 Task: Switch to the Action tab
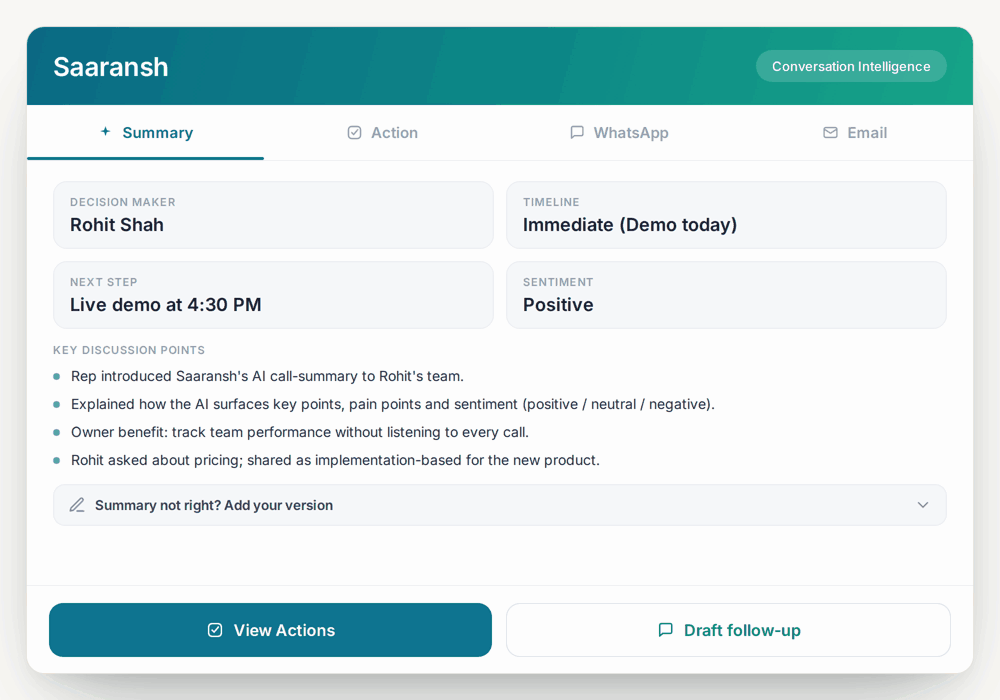[382, 133]
